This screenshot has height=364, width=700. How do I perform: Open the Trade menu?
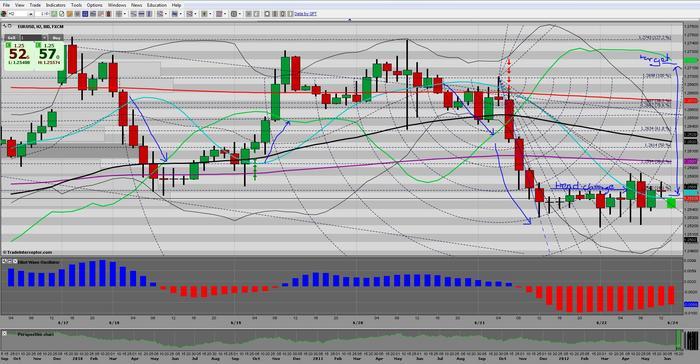[x=35, y=5]
